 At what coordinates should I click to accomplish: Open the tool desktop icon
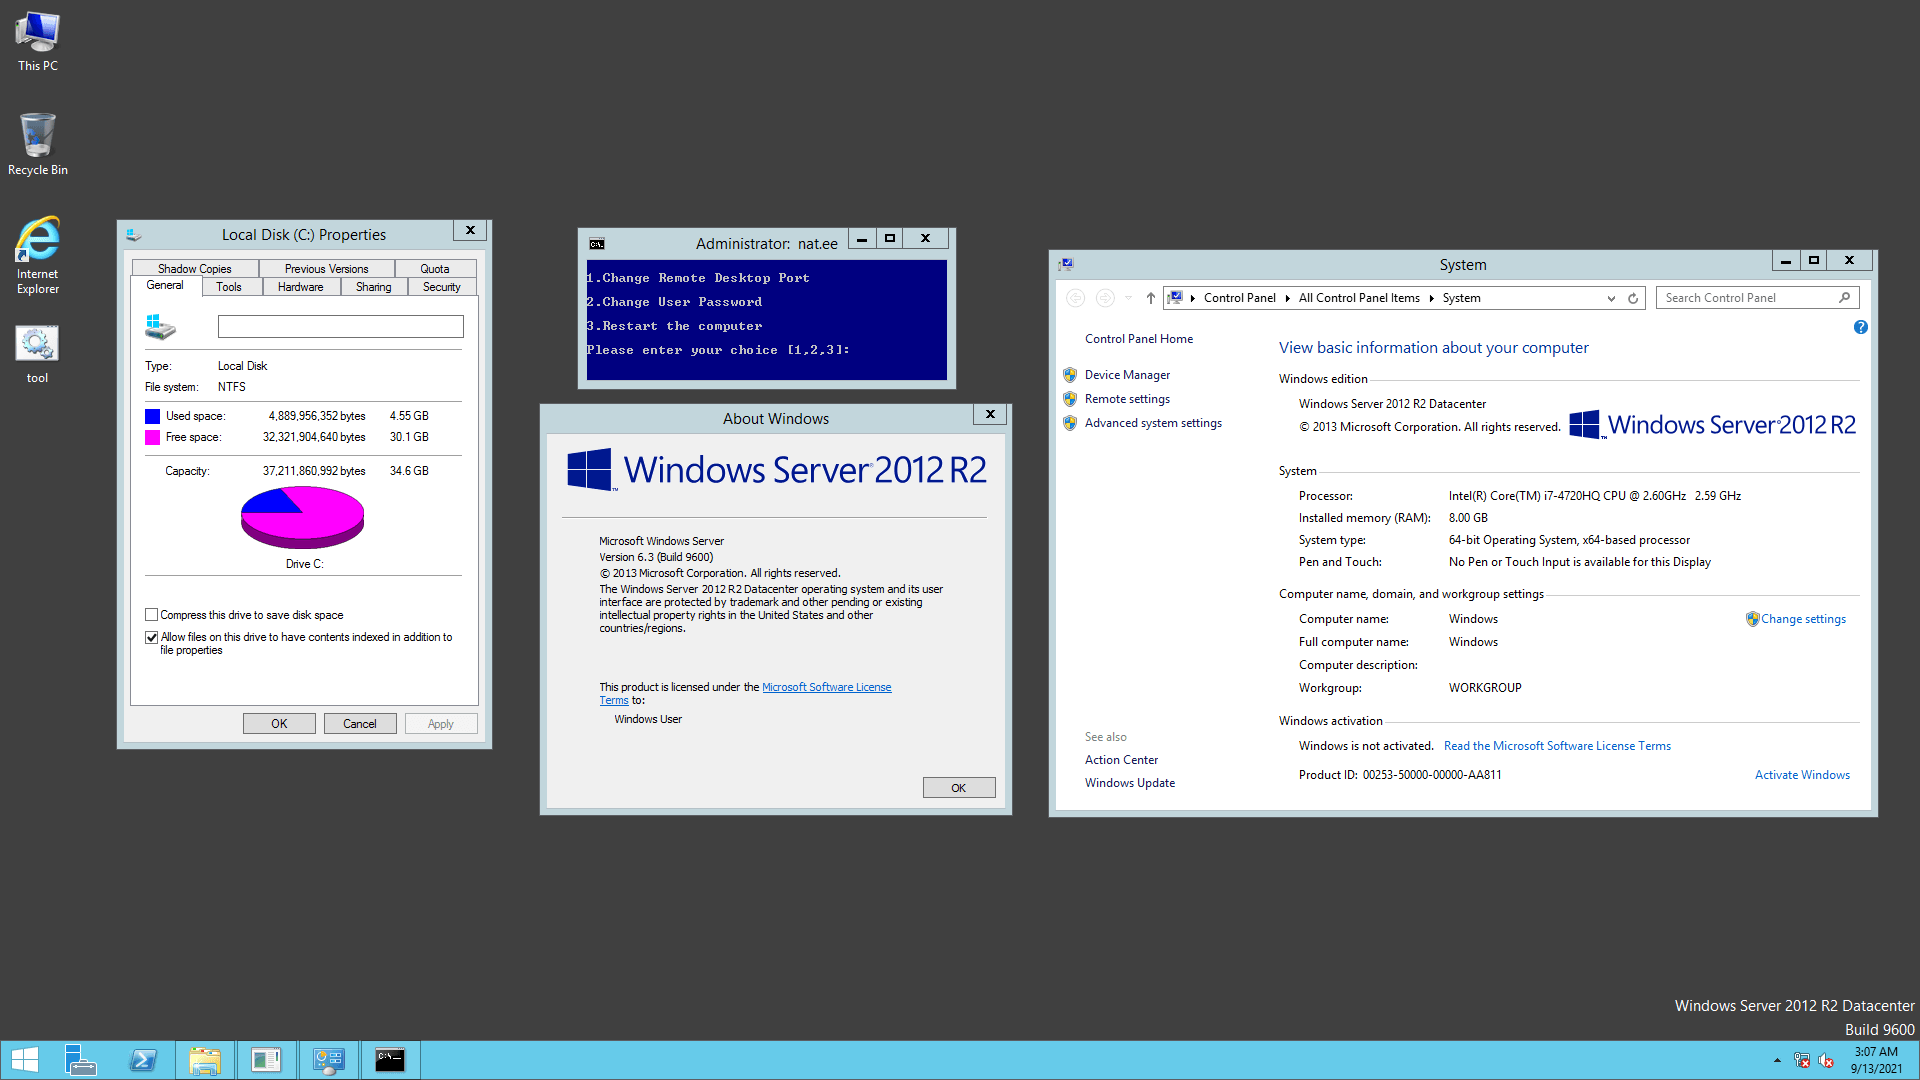point(37,346)
